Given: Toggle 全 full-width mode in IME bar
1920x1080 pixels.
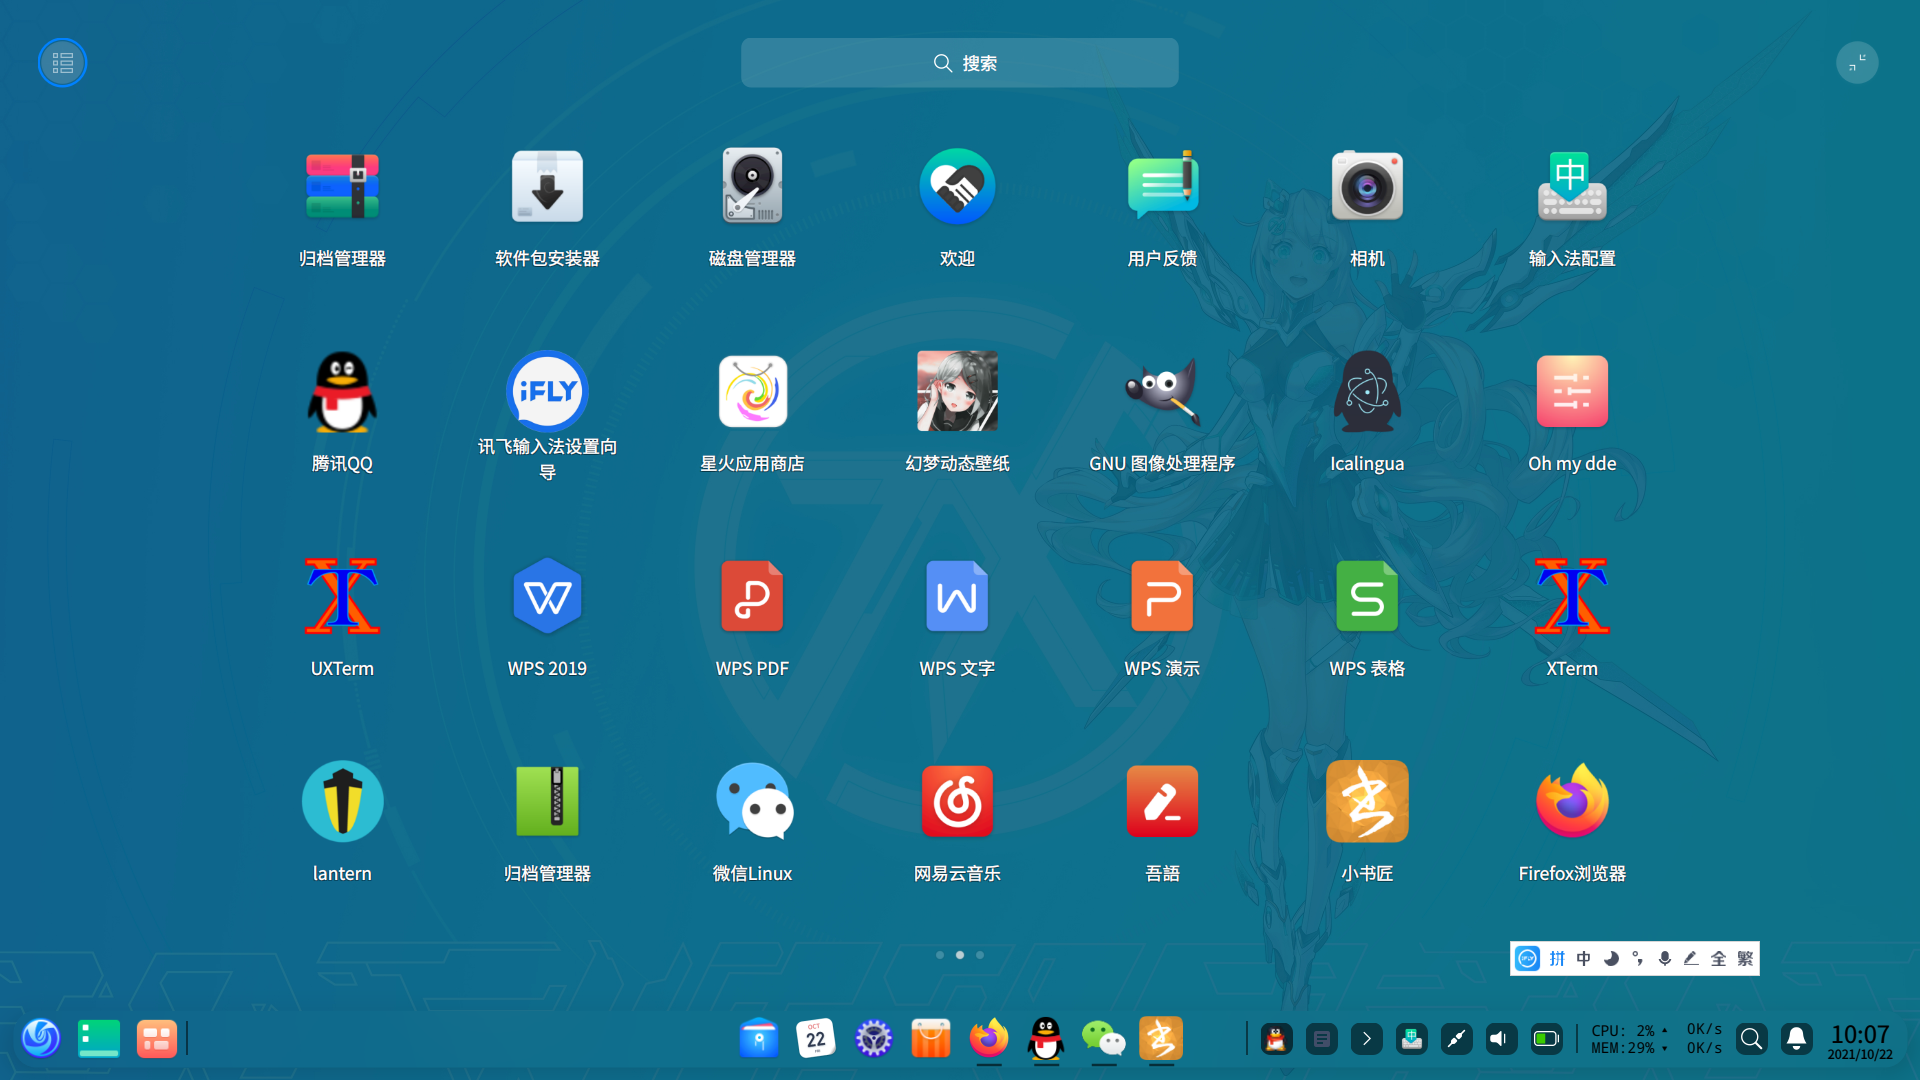Looking at the screenshot, I should tap(1718, 959).
